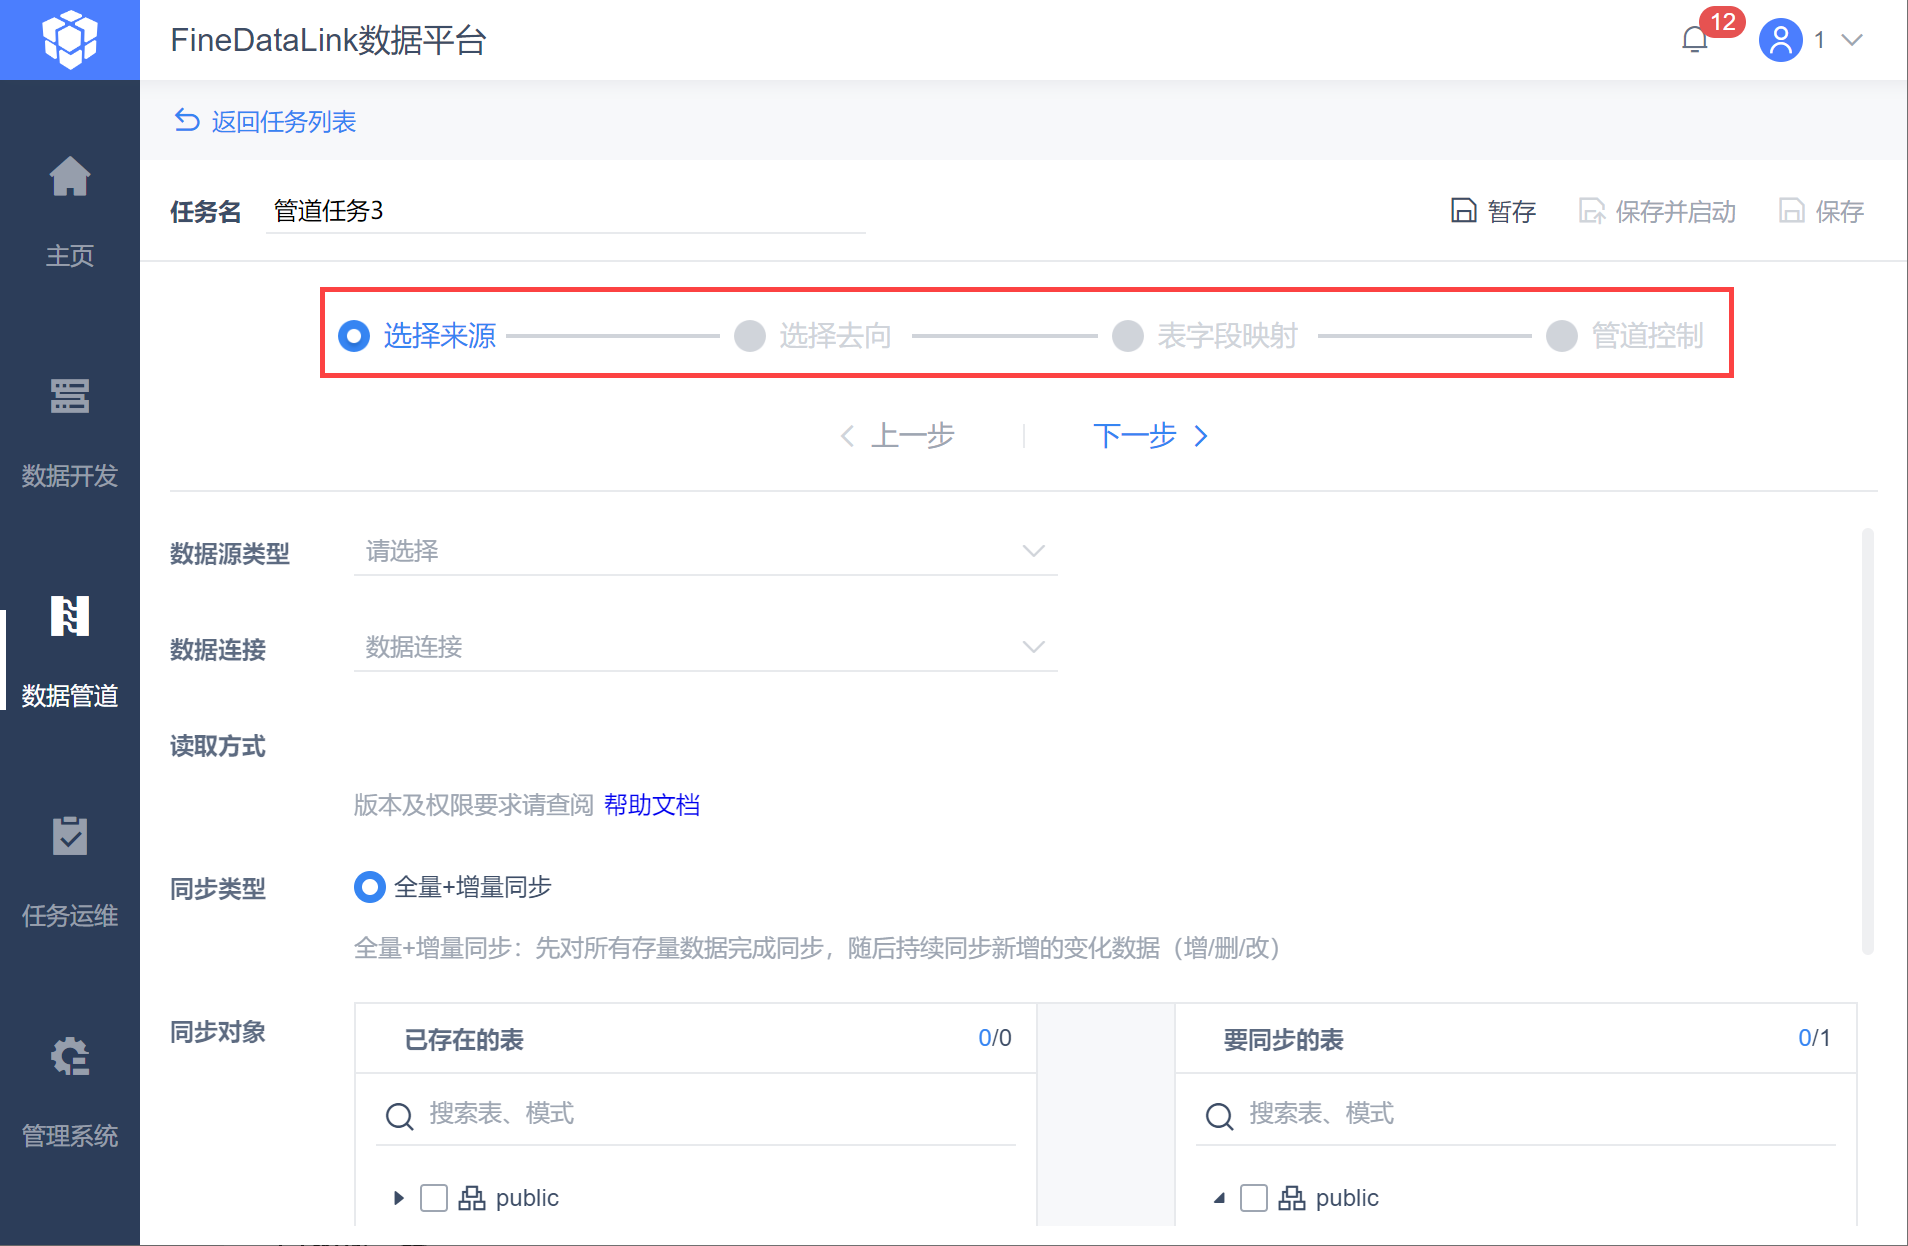Click the 保存并启动 button label
Viewport: 1908px width, 1246px height.
tap(1675, 212)
